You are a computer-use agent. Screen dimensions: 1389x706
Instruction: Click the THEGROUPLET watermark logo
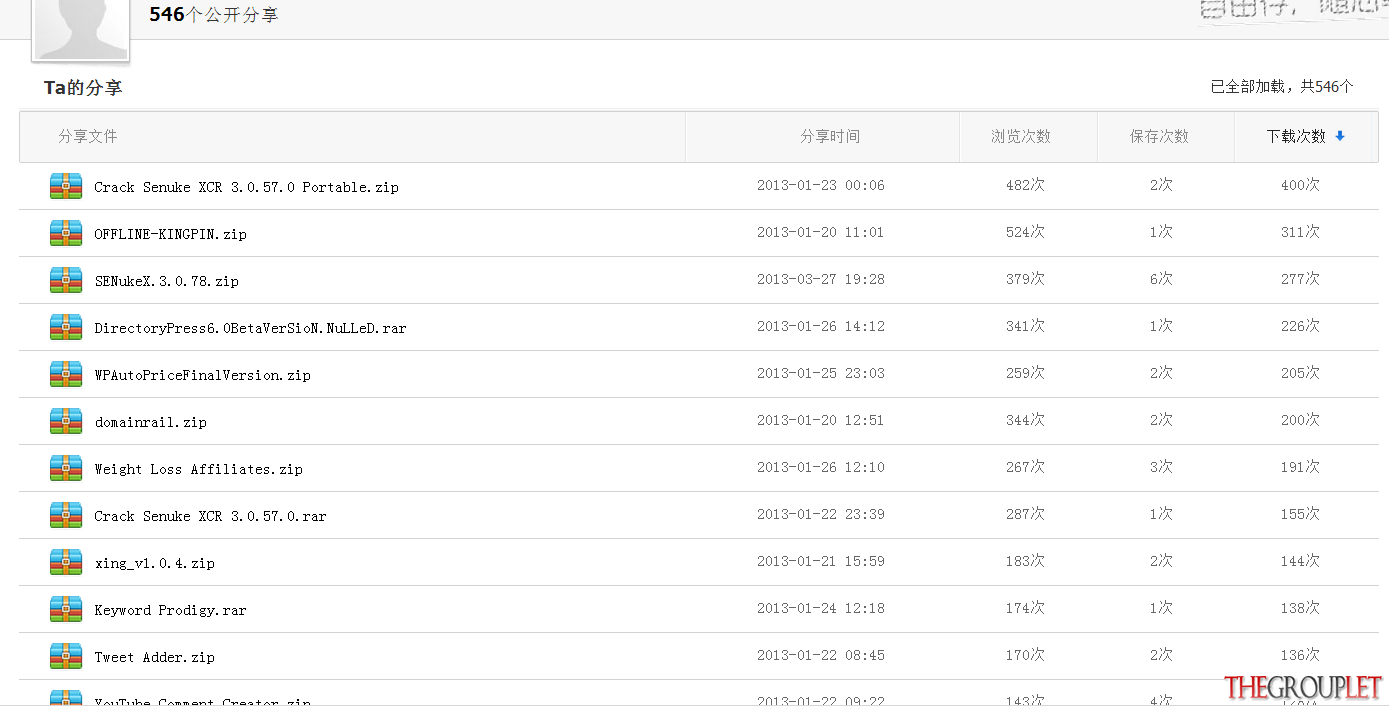[x=1303, y=688]
